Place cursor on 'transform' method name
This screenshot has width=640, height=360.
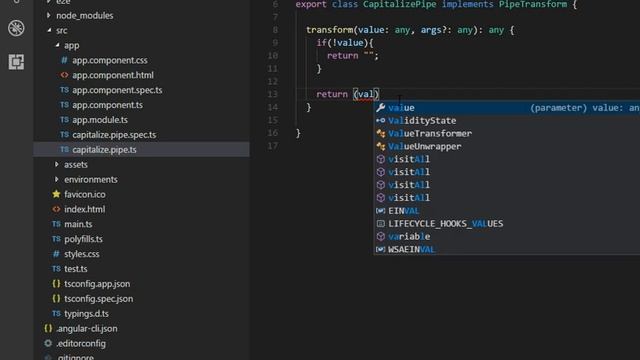pos(330,30)
